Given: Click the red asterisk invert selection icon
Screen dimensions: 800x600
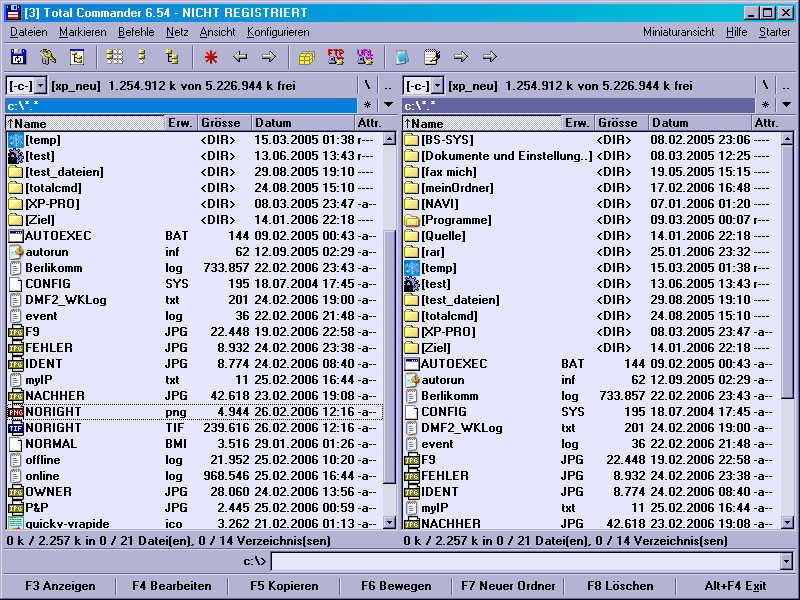Looking at the screenshot, I should point(211,57).
